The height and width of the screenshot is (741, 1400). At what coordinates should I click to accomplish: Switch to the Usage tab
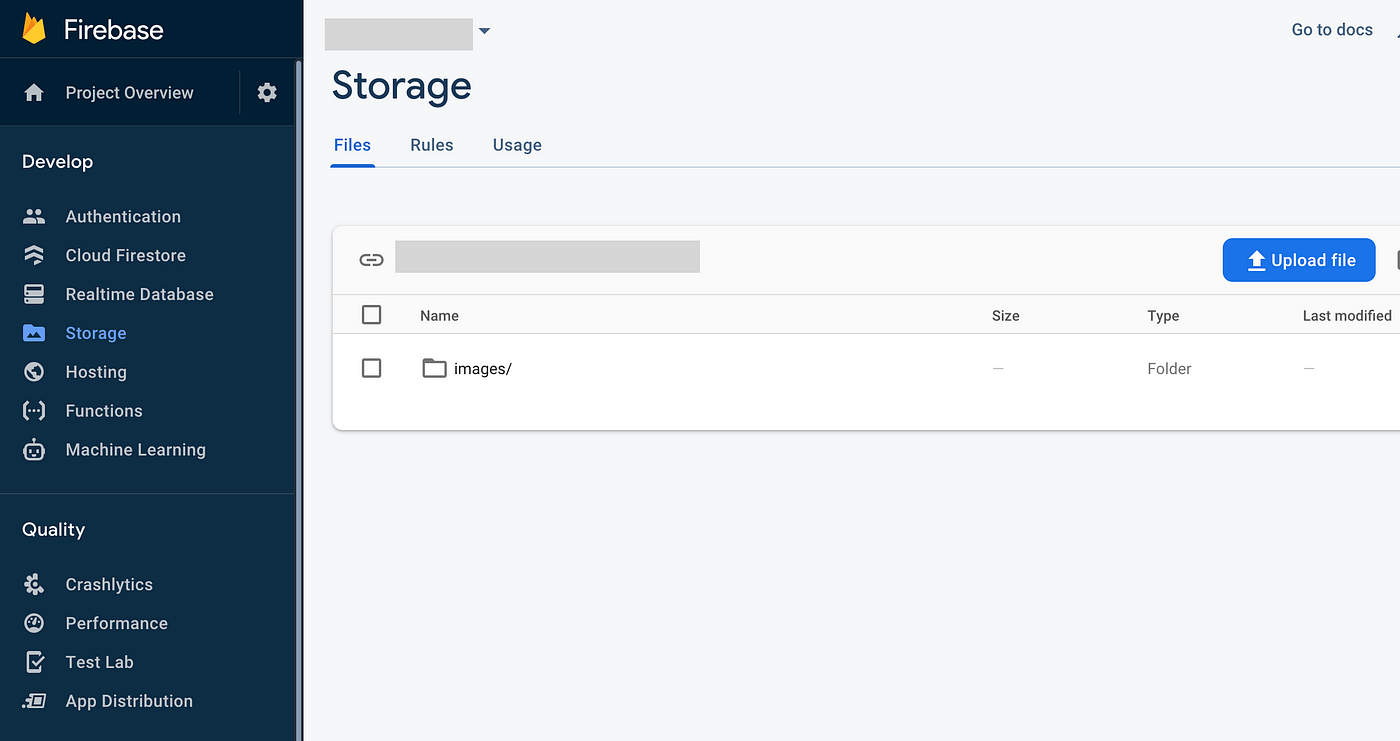[x=517, y=145]
